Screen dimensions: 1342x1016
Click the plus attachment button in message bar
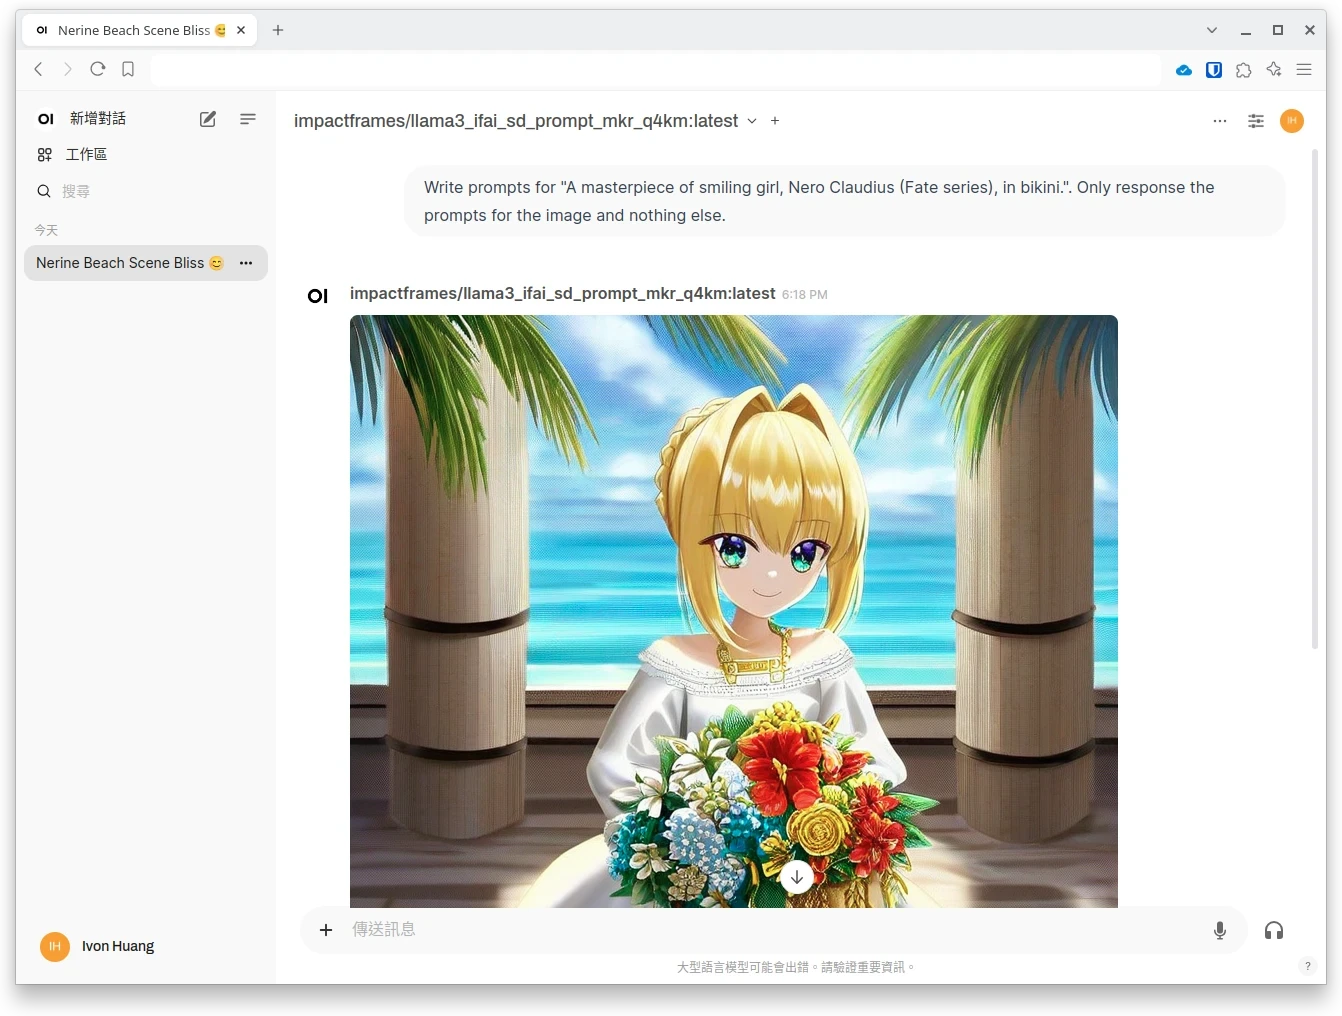point(326,930)
